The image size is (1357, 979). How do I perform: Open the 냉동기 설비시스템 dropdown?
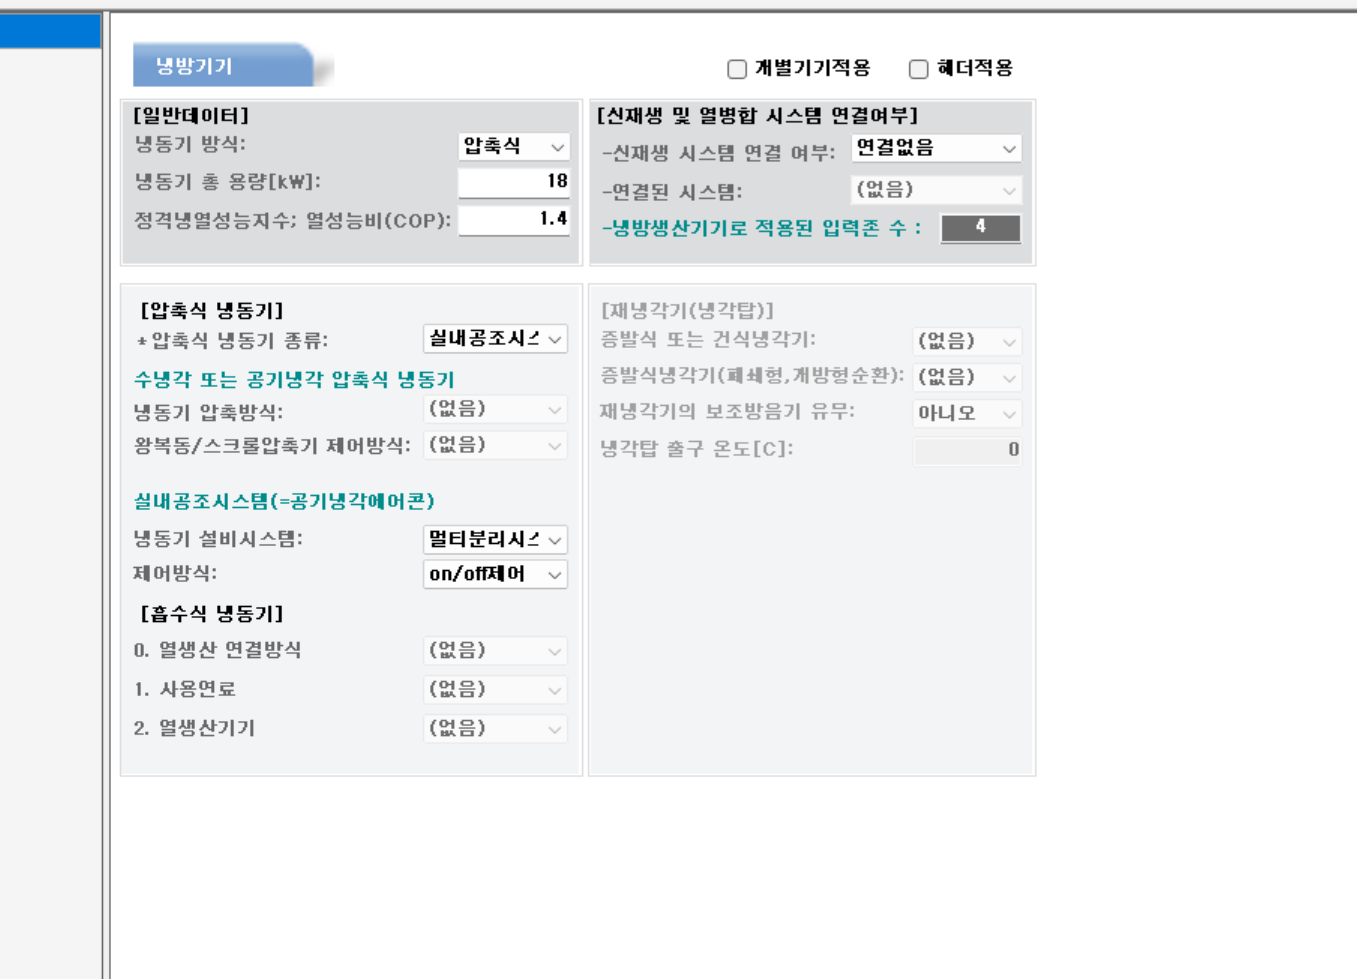pyautogui.click(x=495, y=540)
